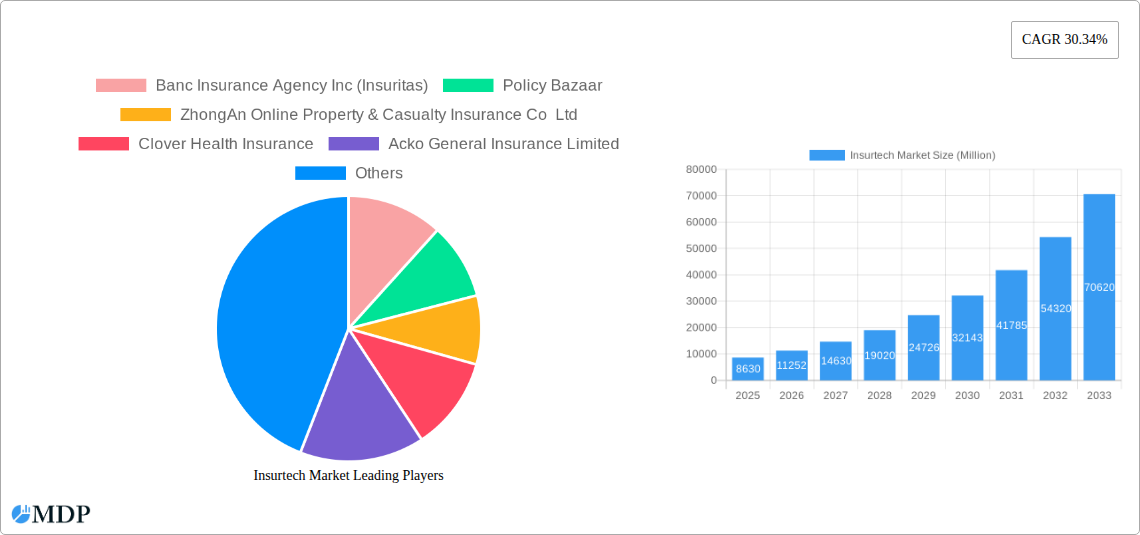Viewport: 1140px width, 535px height.
Task: Click legend label ZhongAn Online Property & Casualty
Action: (379, 115)
